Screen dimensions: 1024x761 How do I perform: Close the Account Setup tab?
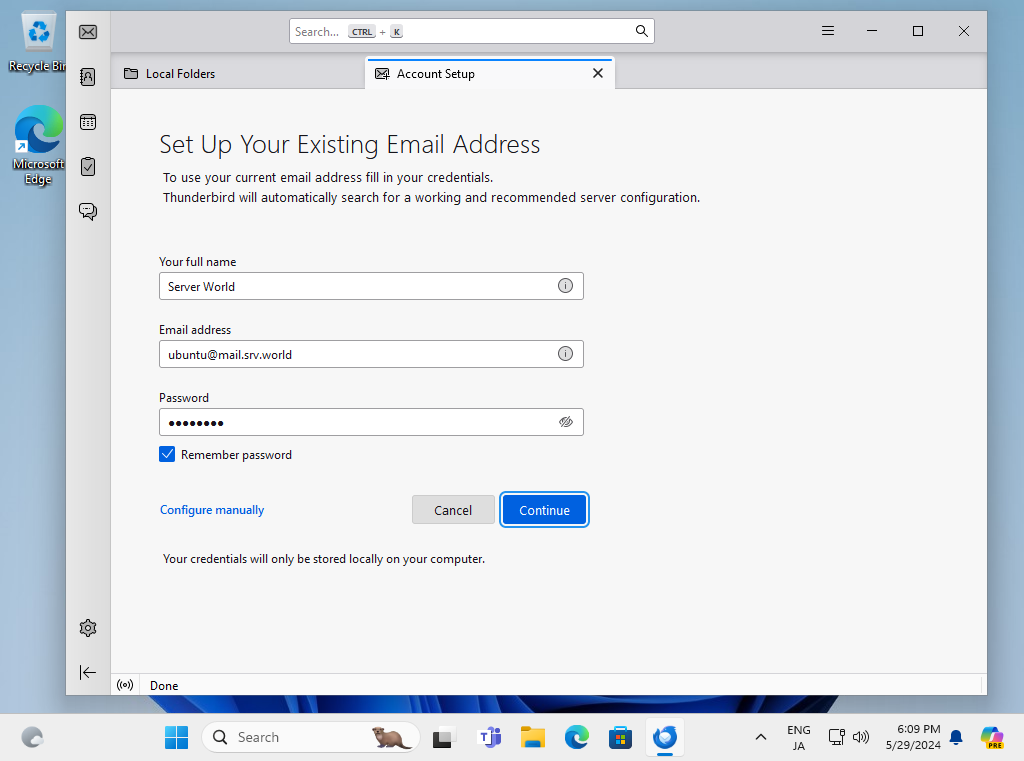(598, 73)
